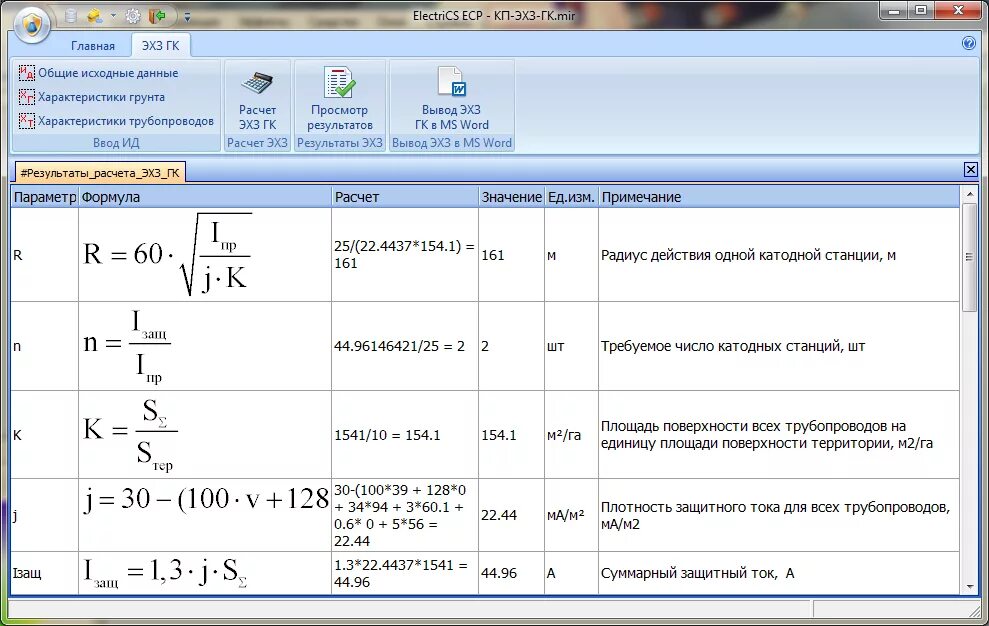The height and width of the screenshot is (626, 989).
Task: Click the Примечание column header
Action: pos(778,197)
